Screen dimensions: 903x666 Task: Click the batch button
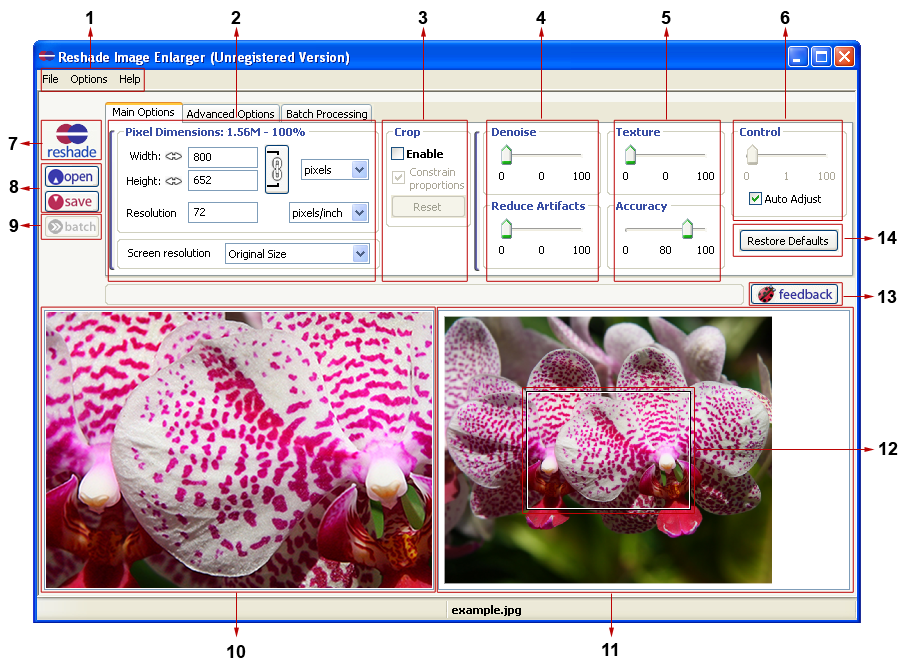point(71,227)
